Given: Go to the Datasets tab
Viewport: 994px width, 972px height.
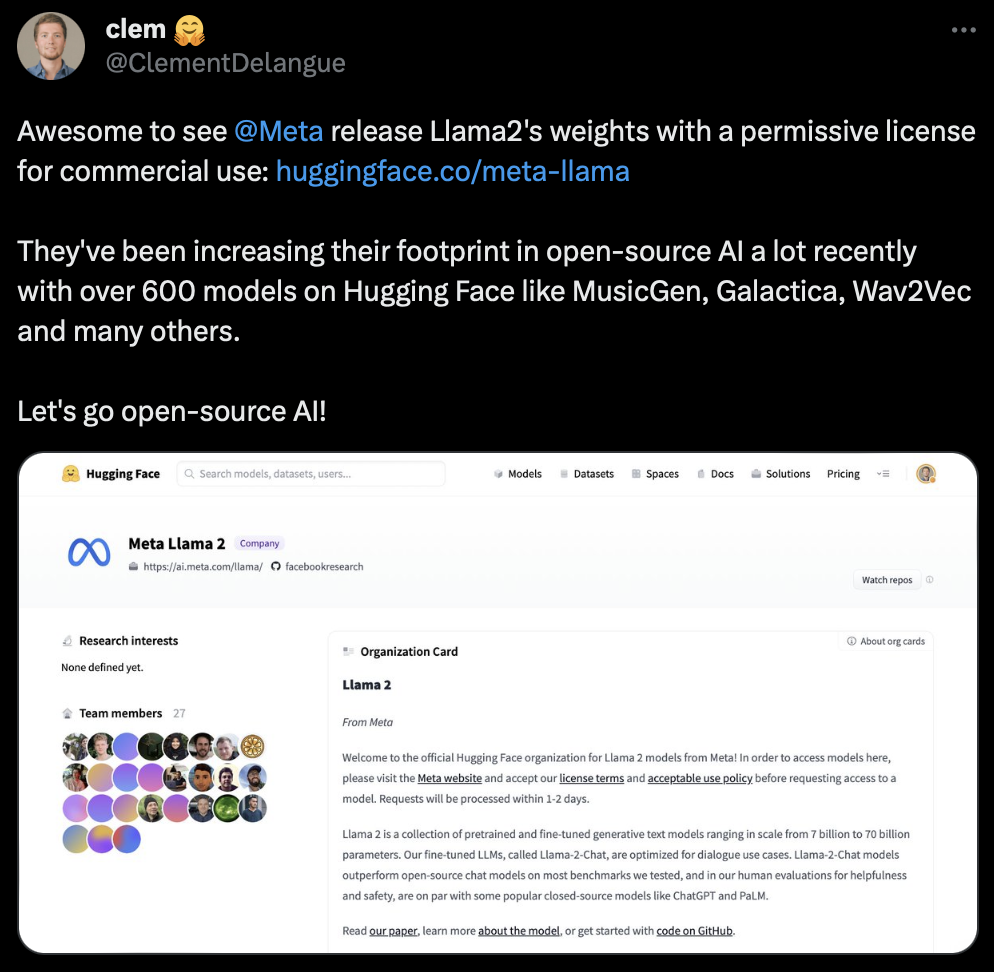Looking at the screenshot, I should 587,474.
